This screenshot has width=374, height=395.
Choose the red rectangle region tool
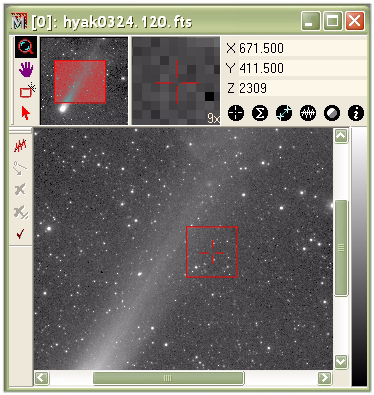[27, 90]
